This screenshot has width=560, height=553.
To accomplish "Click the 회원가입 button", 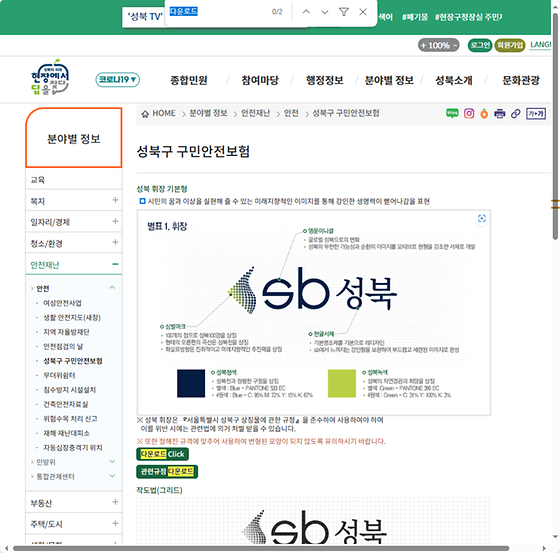I will pos(510,45).
